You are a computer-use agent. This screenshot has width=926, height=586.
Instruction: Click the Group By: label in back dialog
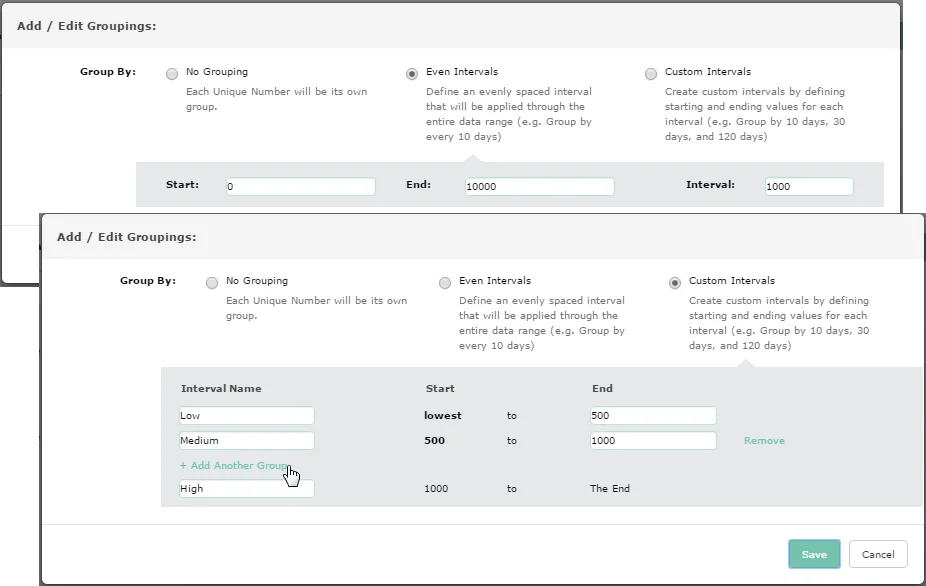tap(108, 71)
